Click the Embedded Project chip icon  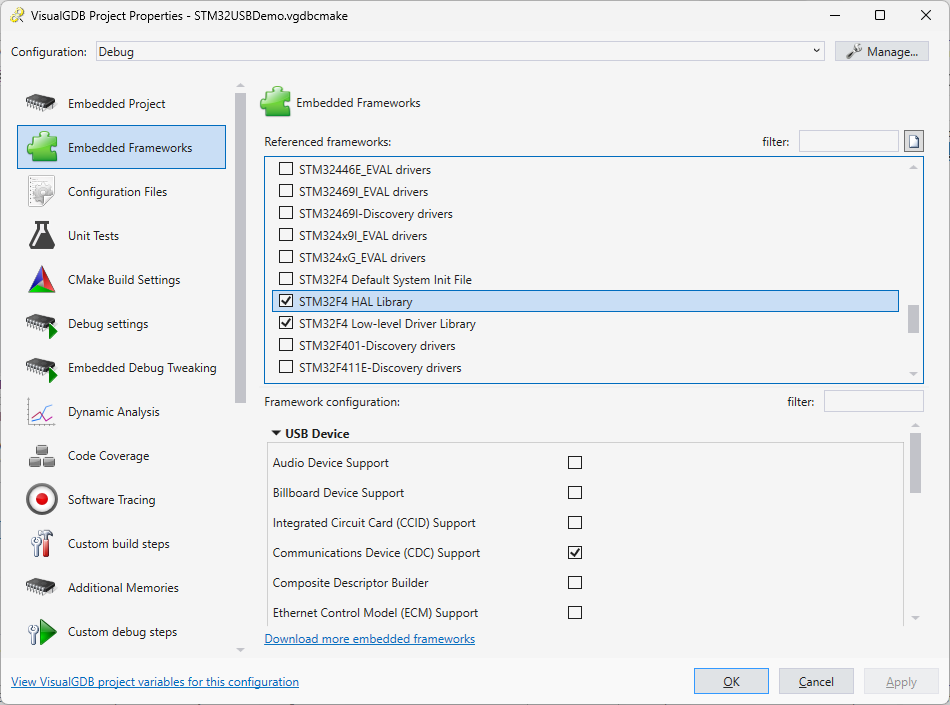point(41,104)
